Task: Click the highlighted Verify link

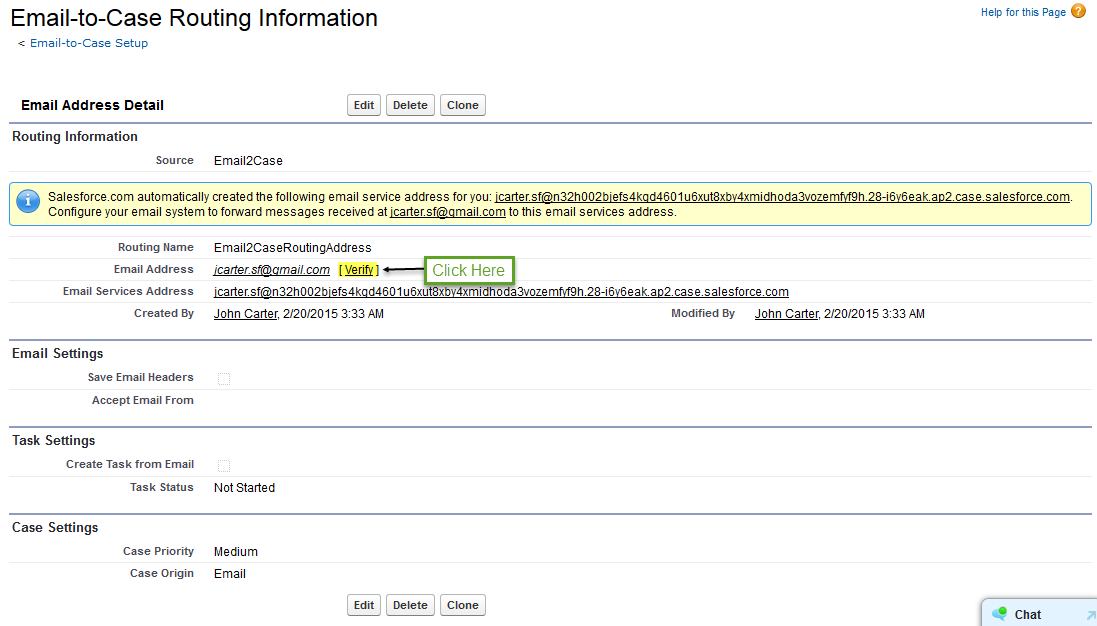Action: pyautogui.click(x=359, y=270)
